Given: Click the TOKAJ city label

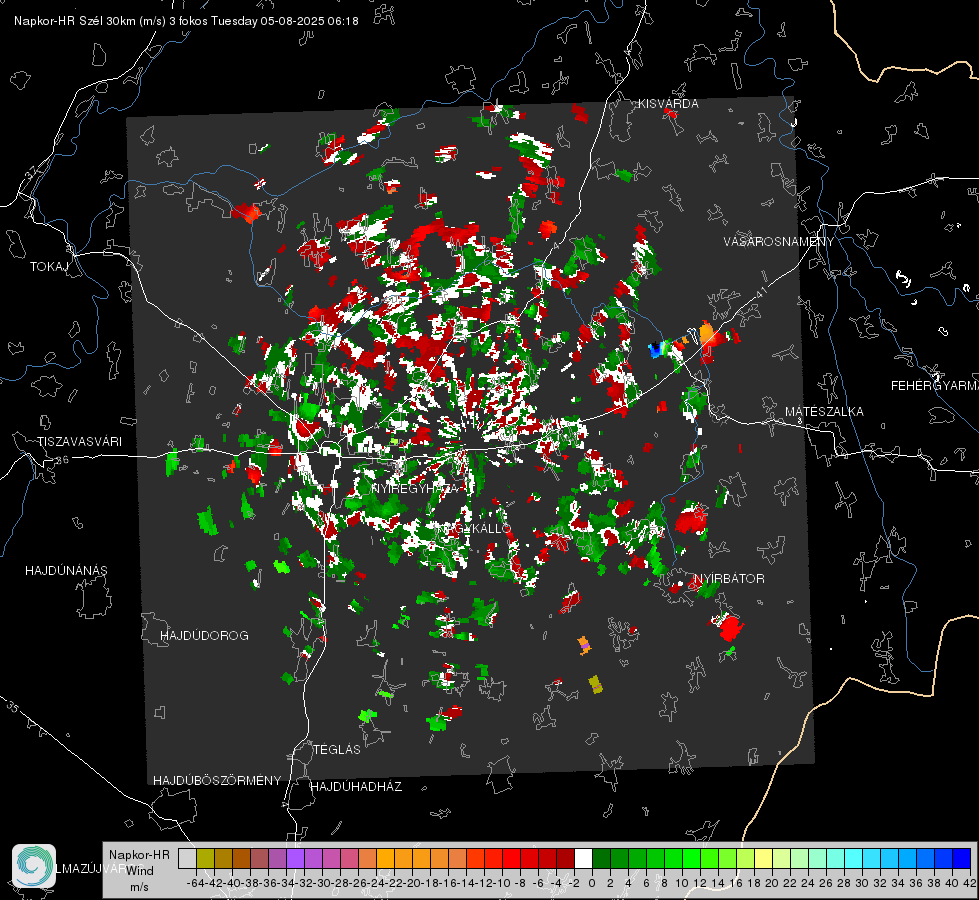Looking at the screenshot, I should pos(49,267).
